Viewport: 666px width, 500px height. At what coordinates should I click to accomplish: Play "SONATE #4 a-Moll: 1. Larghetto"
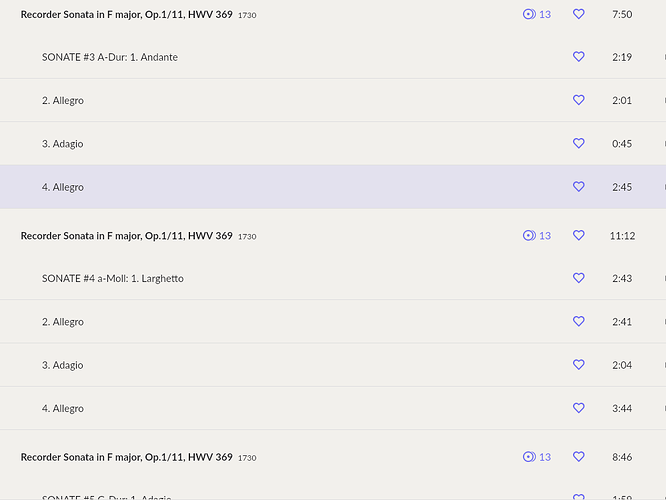pyautogui.click(x=113, y=279)
